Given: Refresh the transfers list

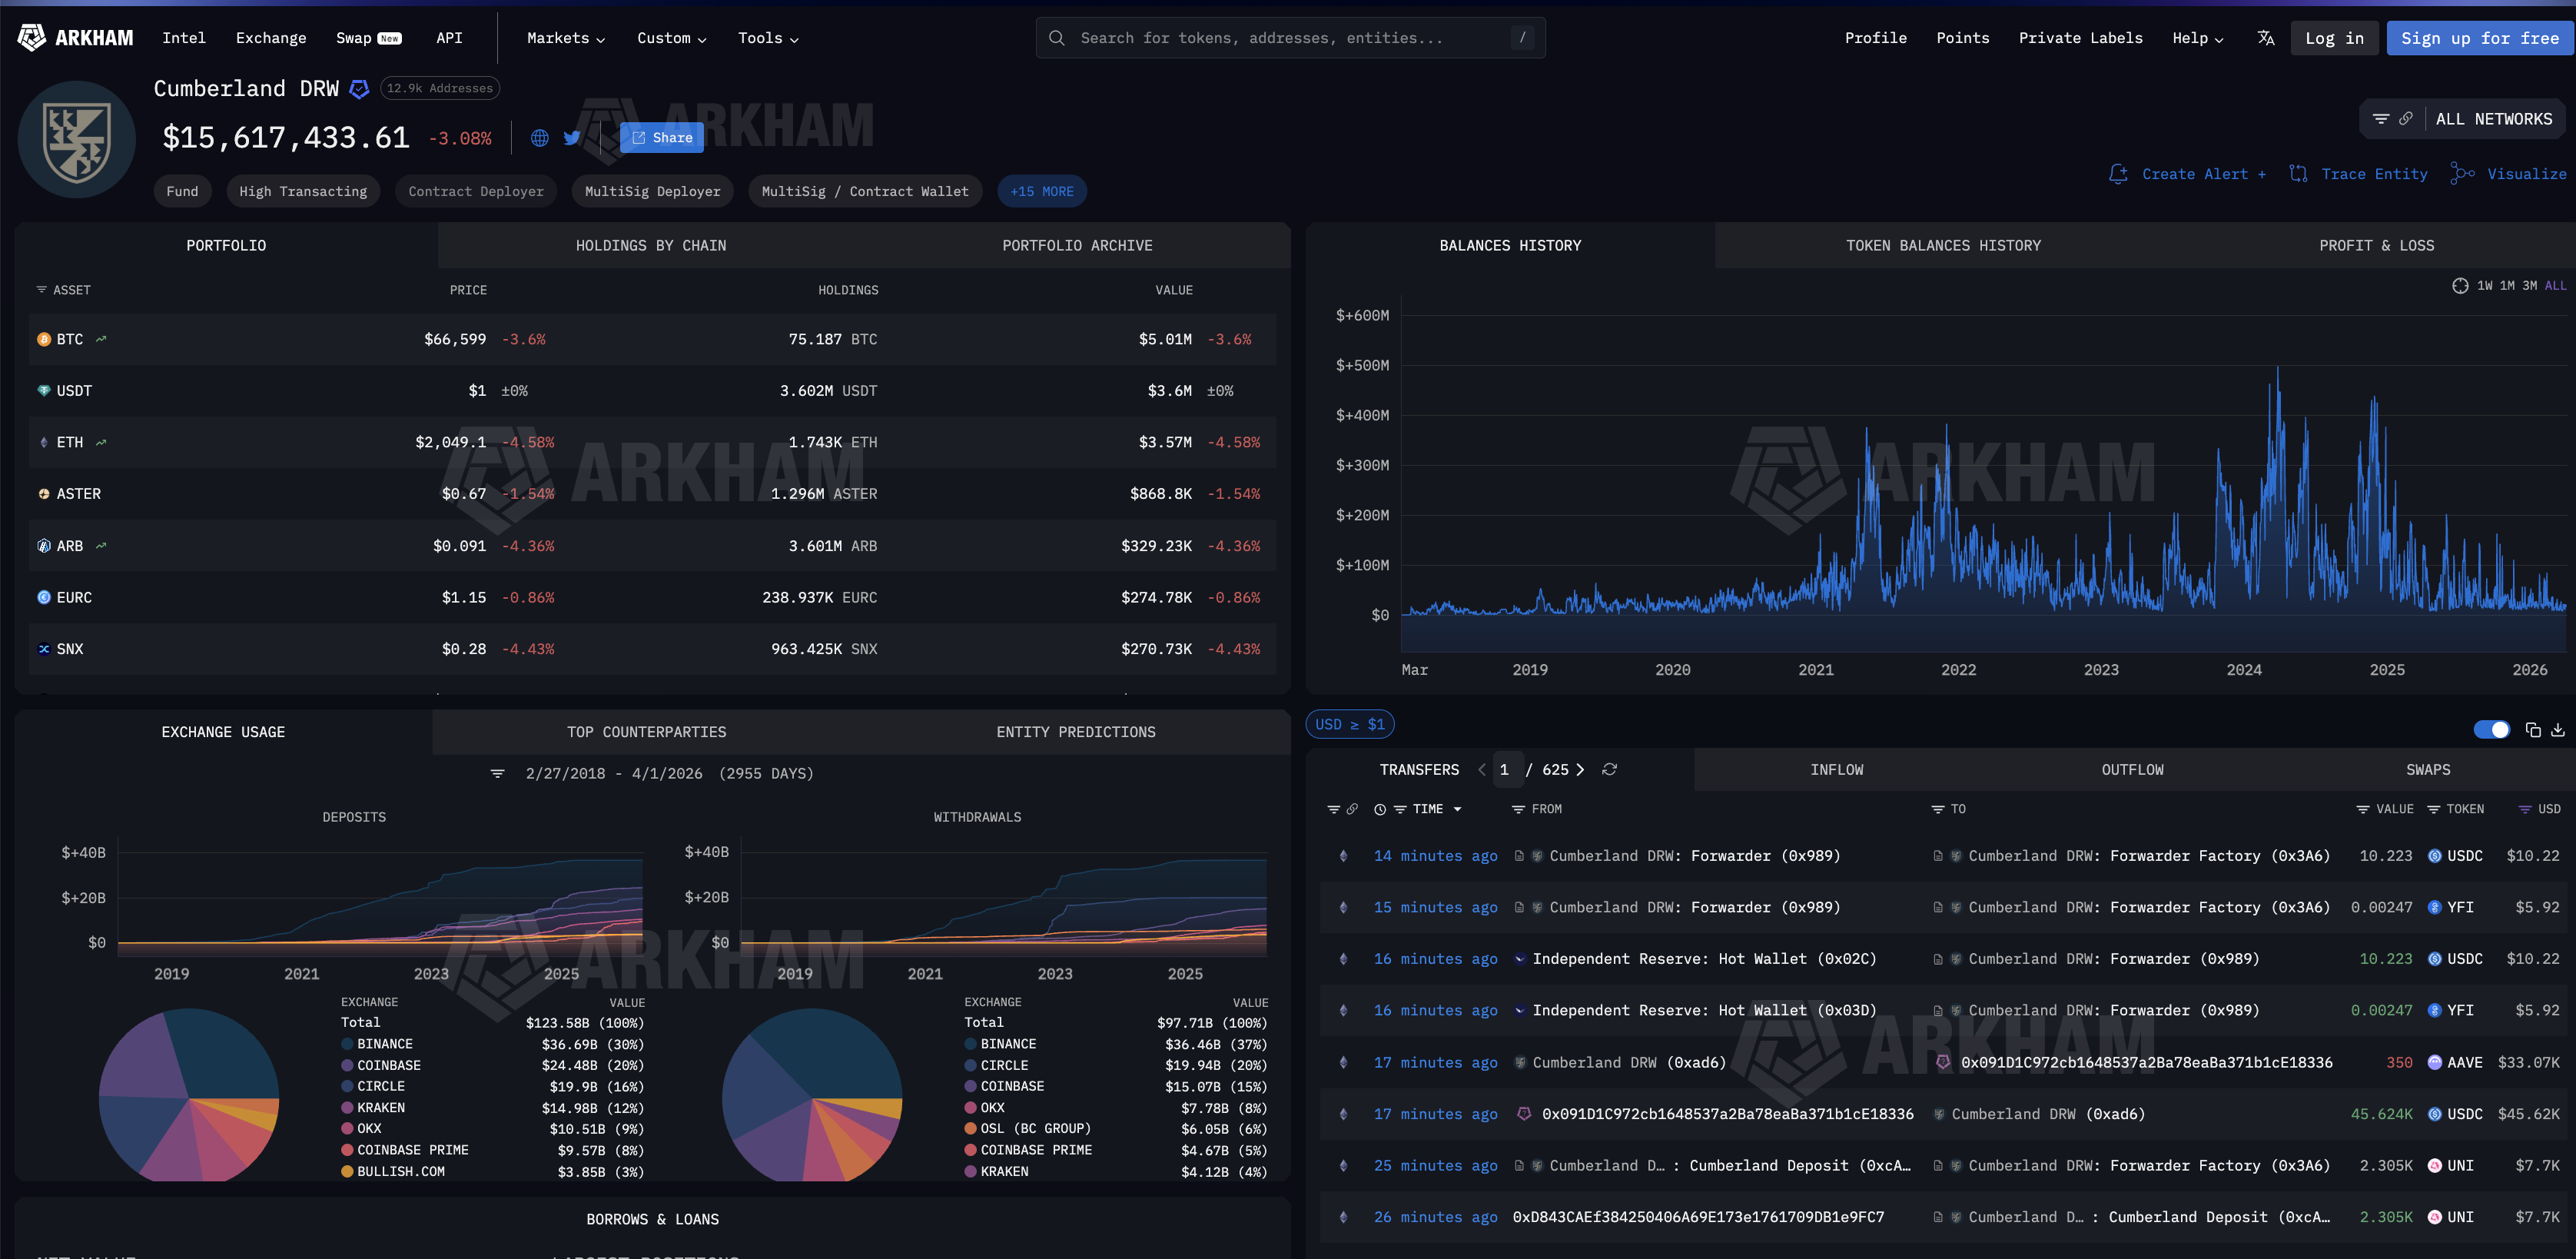Looking at the screenshot, I should tap(1609, 769).
